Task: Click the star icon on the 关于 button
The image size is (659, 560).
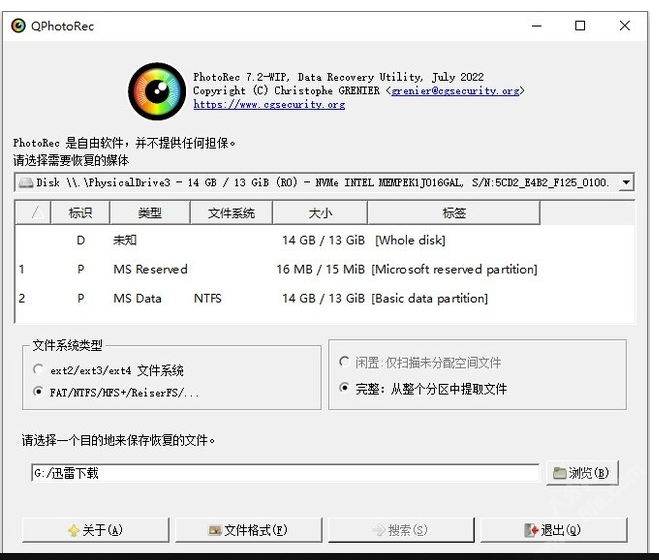Action: 74,530
